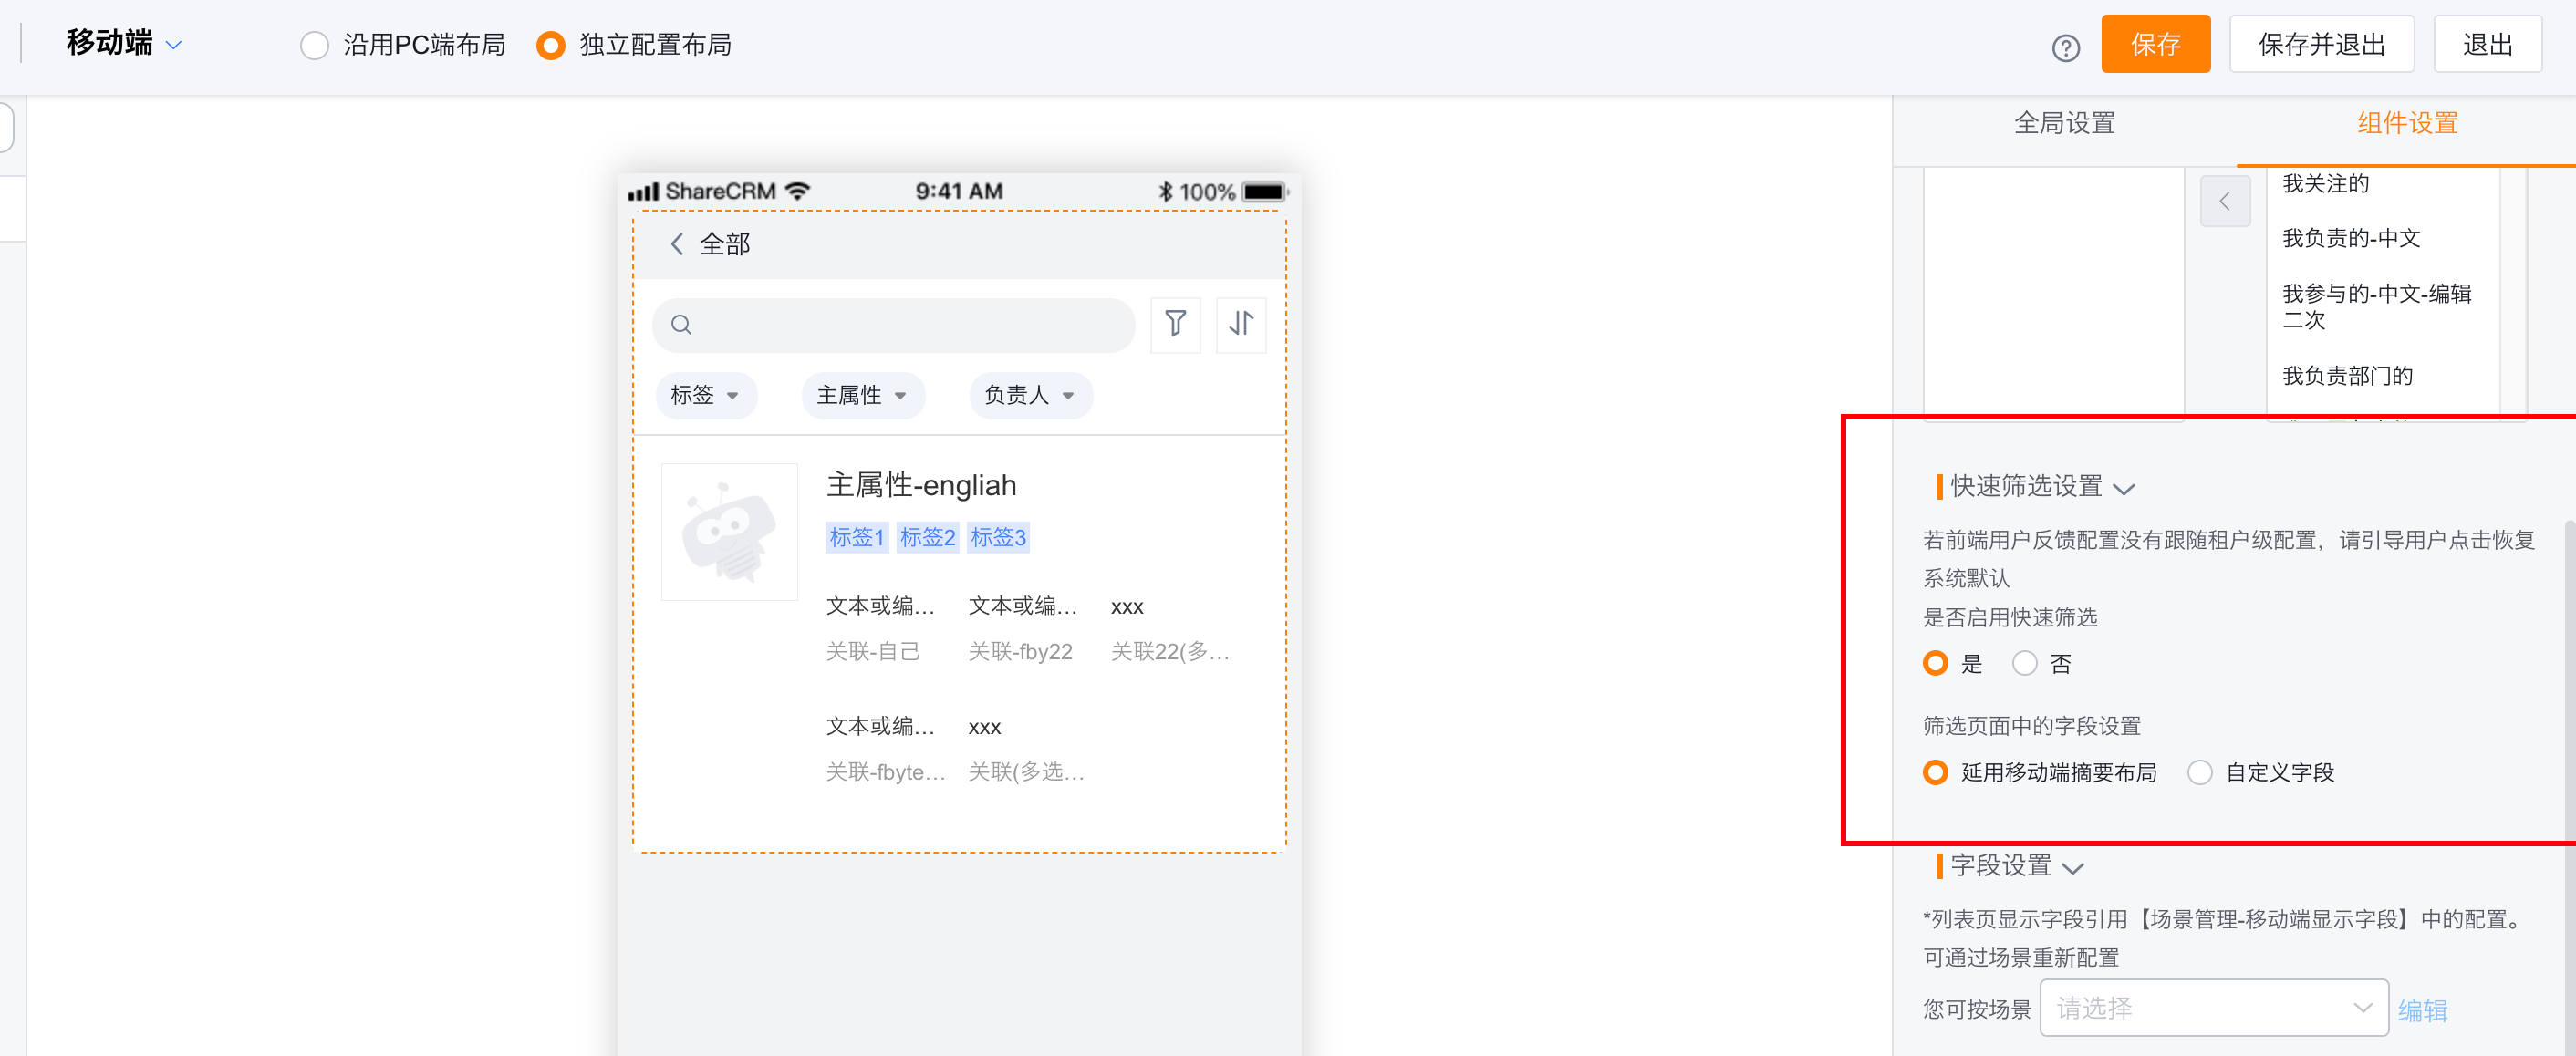Select 我参与的-中文-编辑二次 list item
Image resolution: width=2576 pixels, height=1056 pixels.
[2377, 307]
